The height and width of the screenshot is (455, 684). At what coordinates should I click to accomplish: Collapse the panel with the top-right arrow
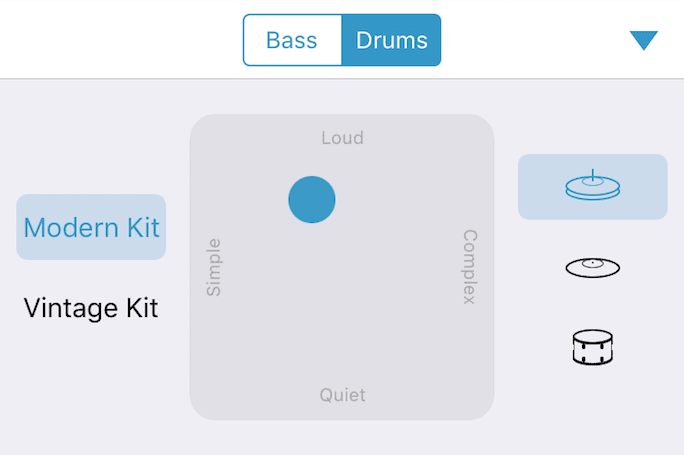(x=643, y=40)
